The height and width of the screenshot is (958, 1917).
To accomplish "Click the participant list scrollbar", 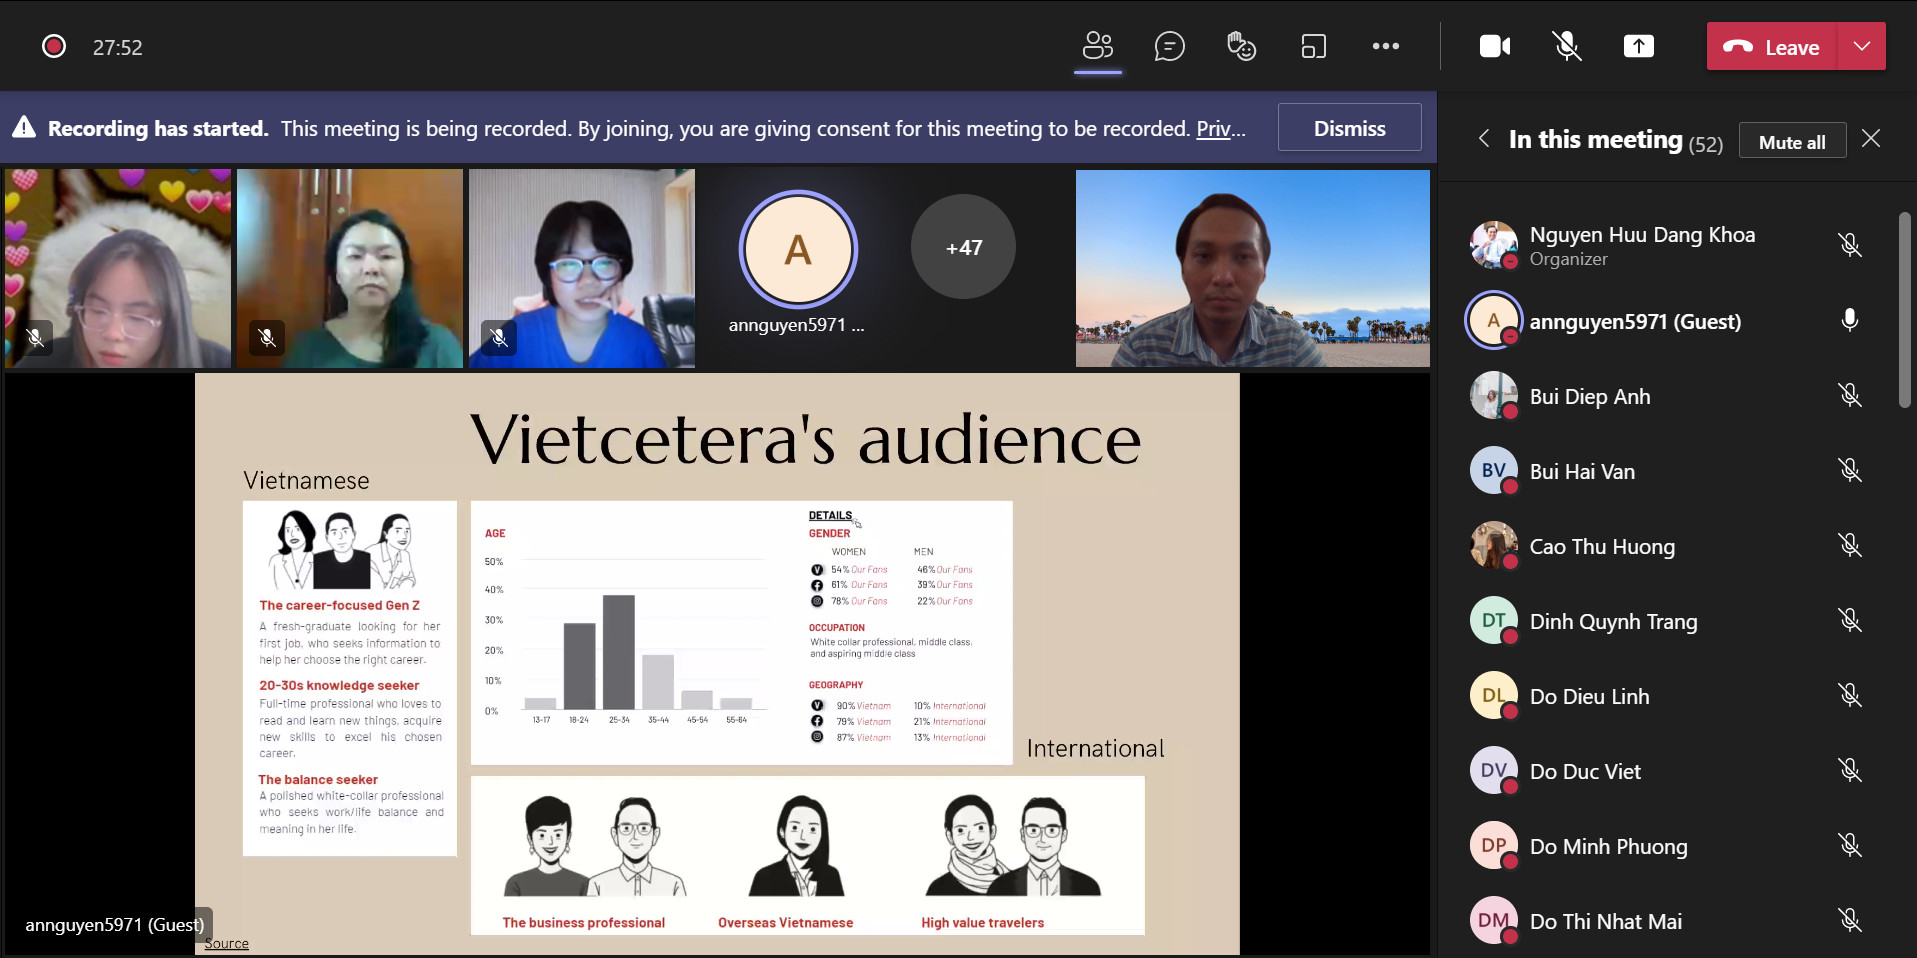I will click(x=1904, y=310).
